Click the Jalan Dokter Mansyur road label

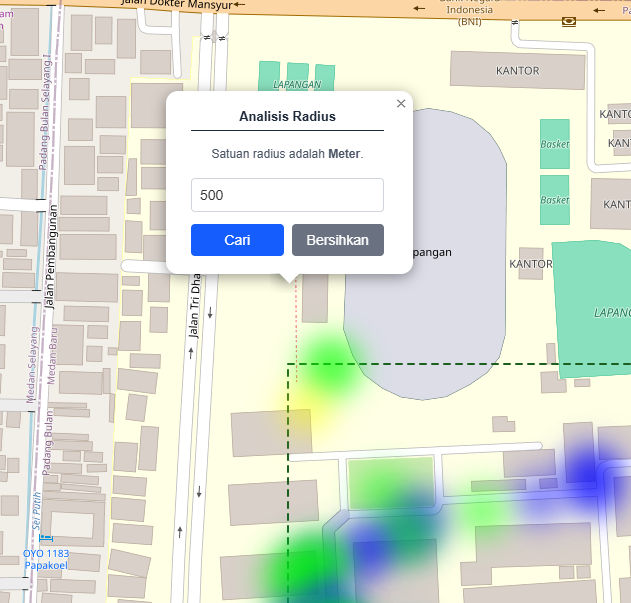[x=177, y=4]
